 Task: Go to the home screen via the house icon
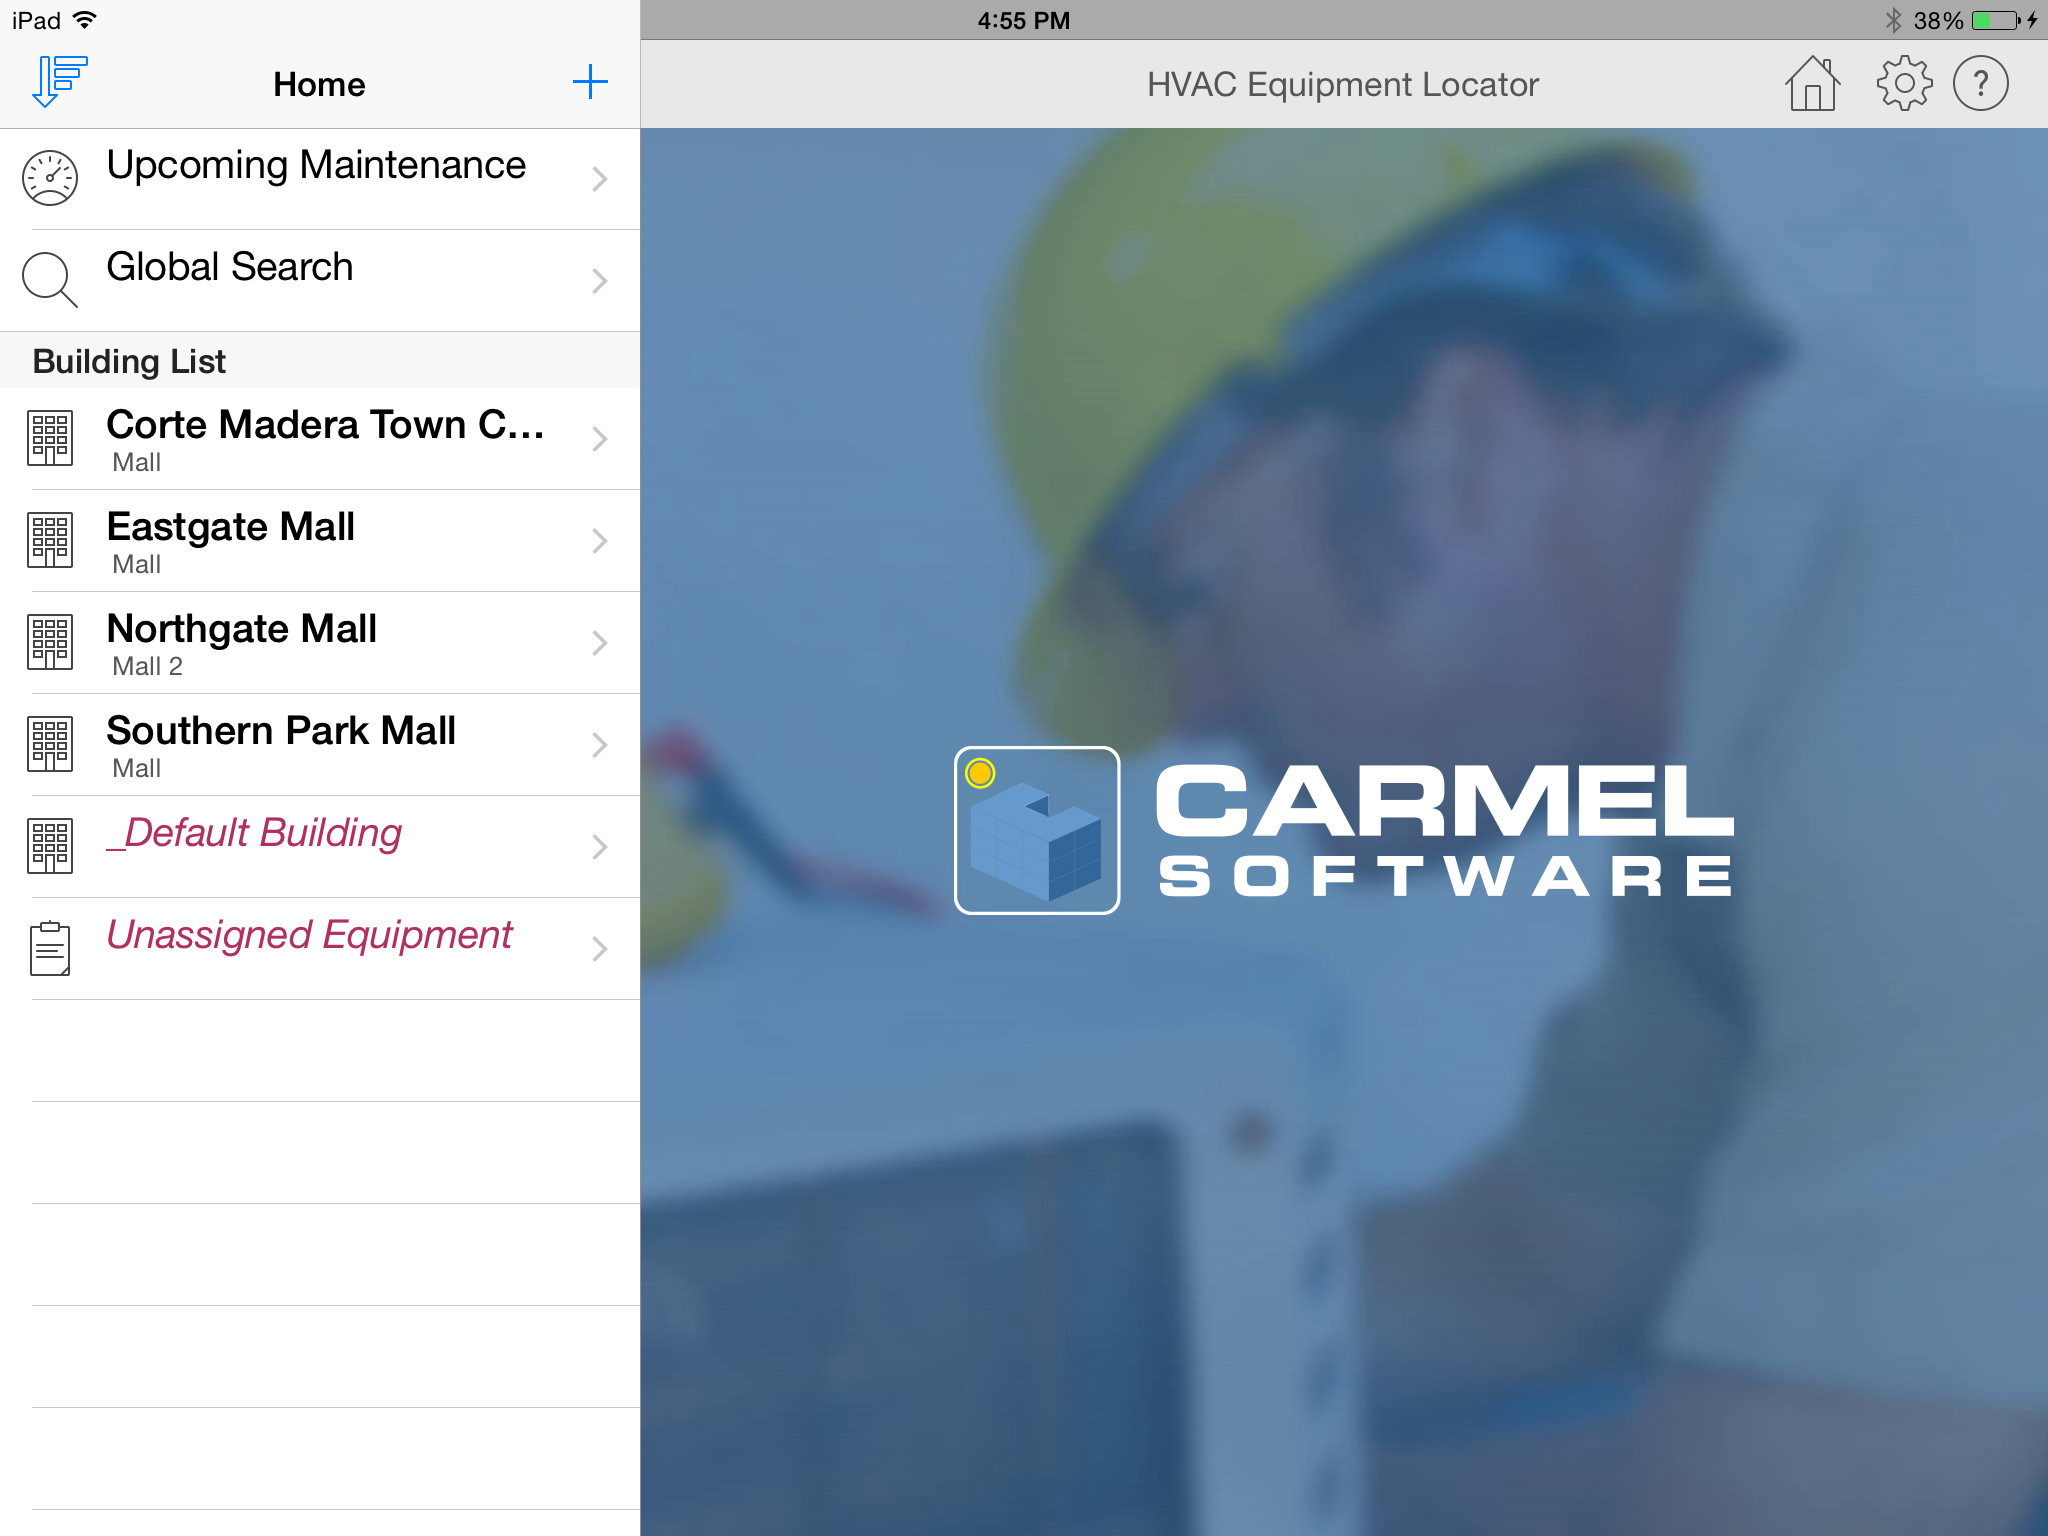click(x=1812, y=83)
